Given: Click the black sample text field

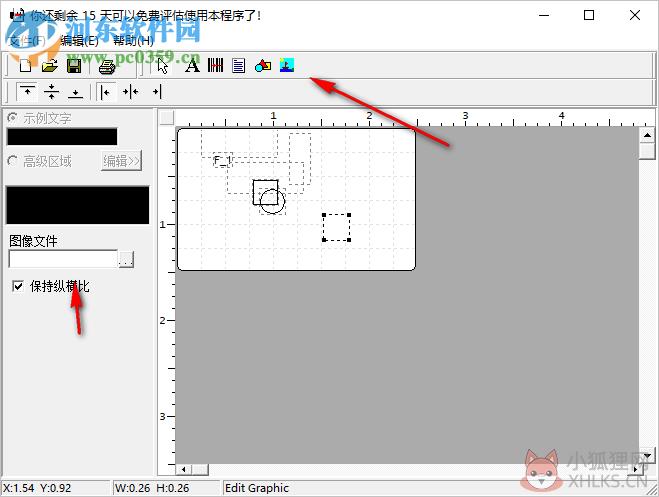Looking at the screenshot, I should pyautogui.click(x=62, y=137).
